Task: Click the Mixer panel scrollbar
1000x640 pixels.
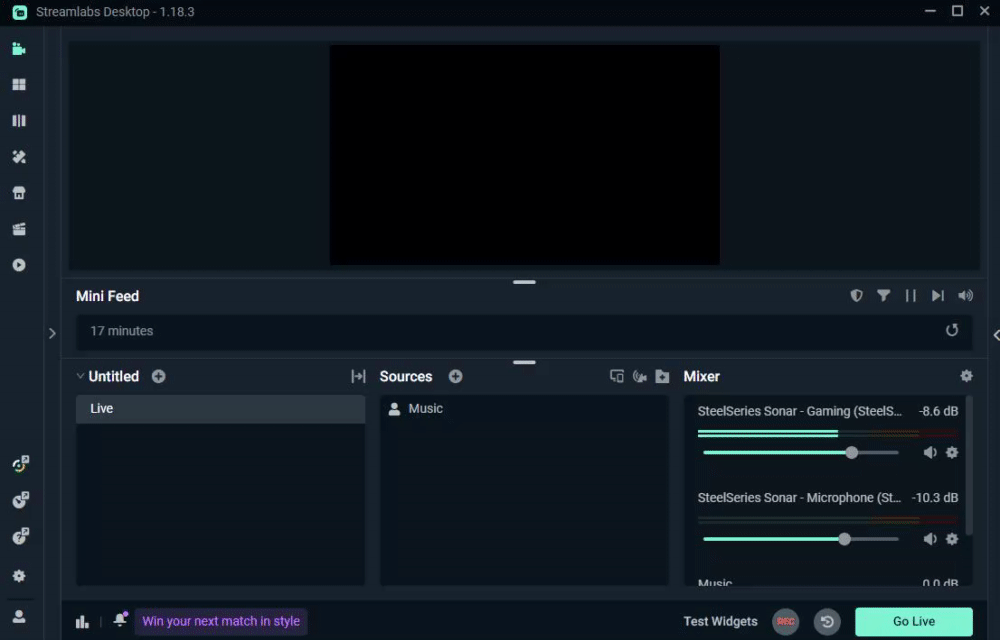Action: (969, 465)
